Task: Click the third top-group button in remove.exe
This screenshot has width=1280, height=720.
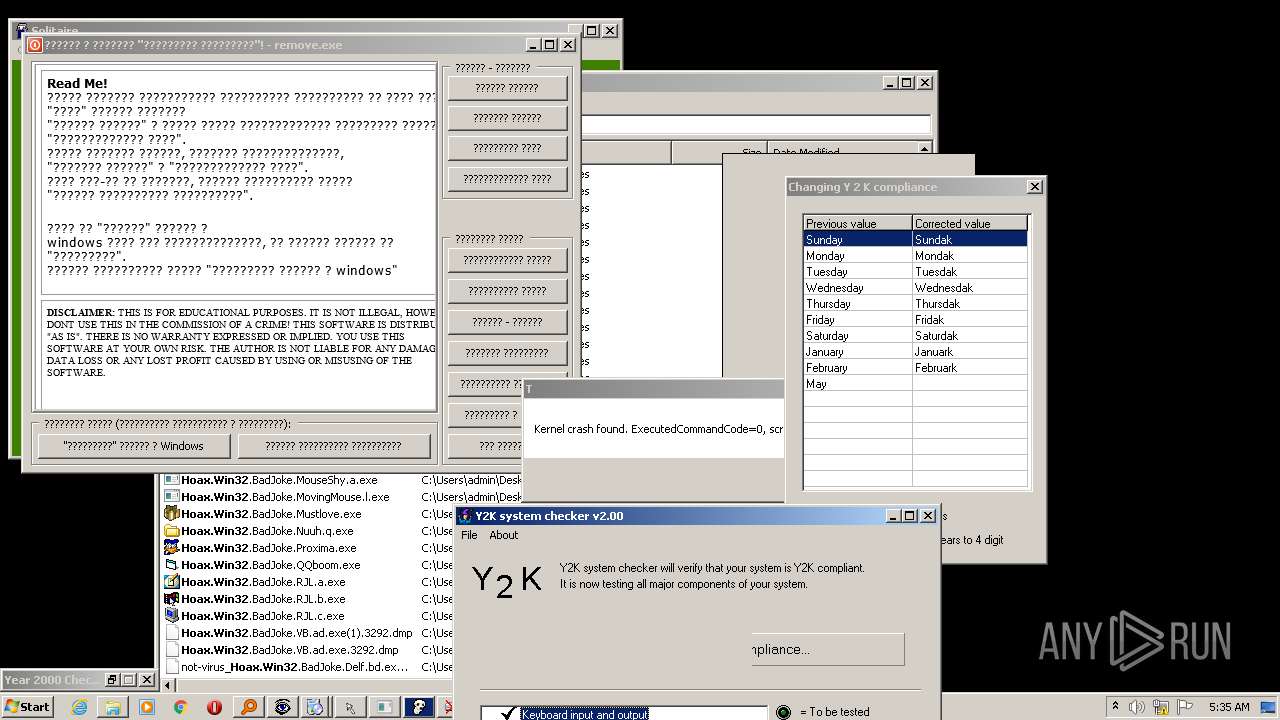Action: (x=507, y=148)
